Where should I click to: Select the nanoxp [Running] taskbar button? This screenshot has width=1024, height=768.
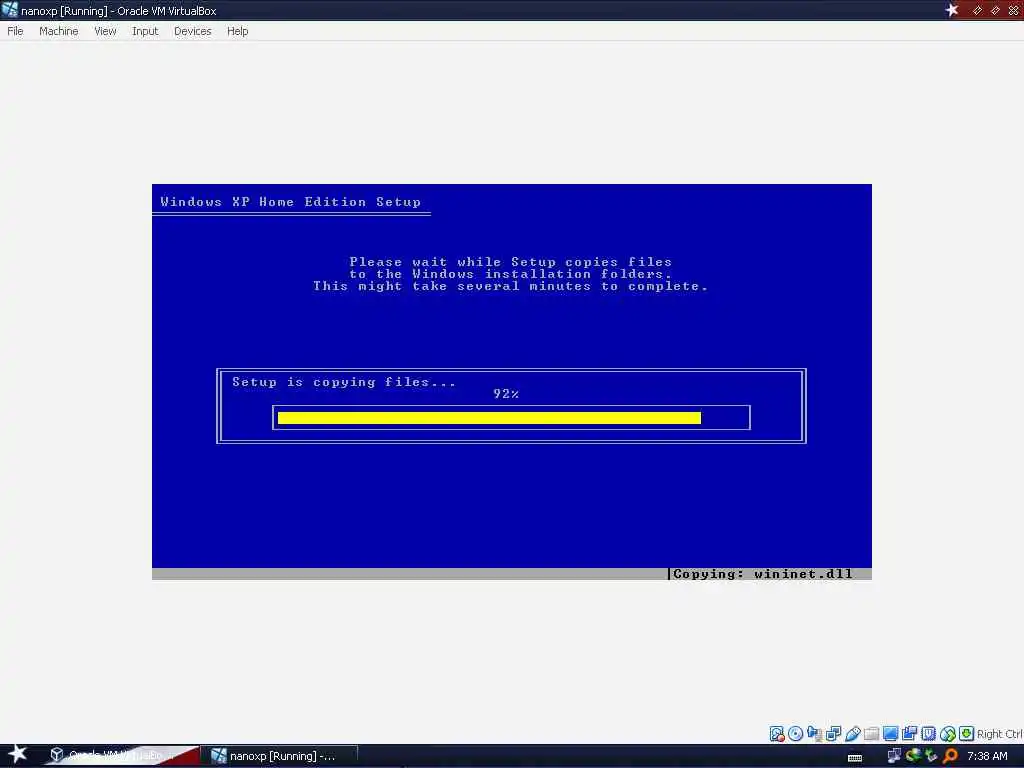tap(278, 756)
